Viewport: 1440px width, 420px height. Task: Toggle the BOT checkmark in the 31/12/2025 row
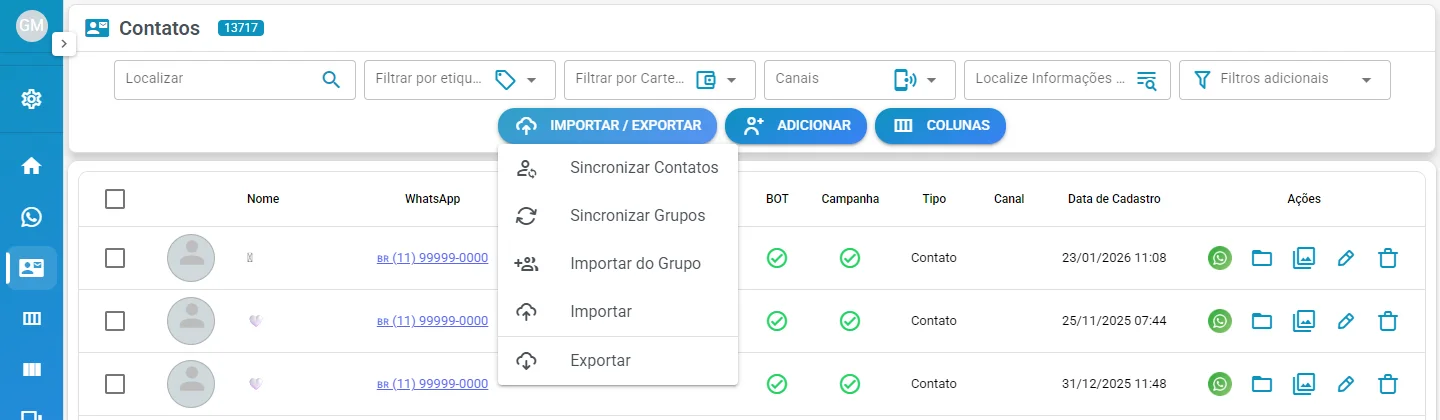777,384
